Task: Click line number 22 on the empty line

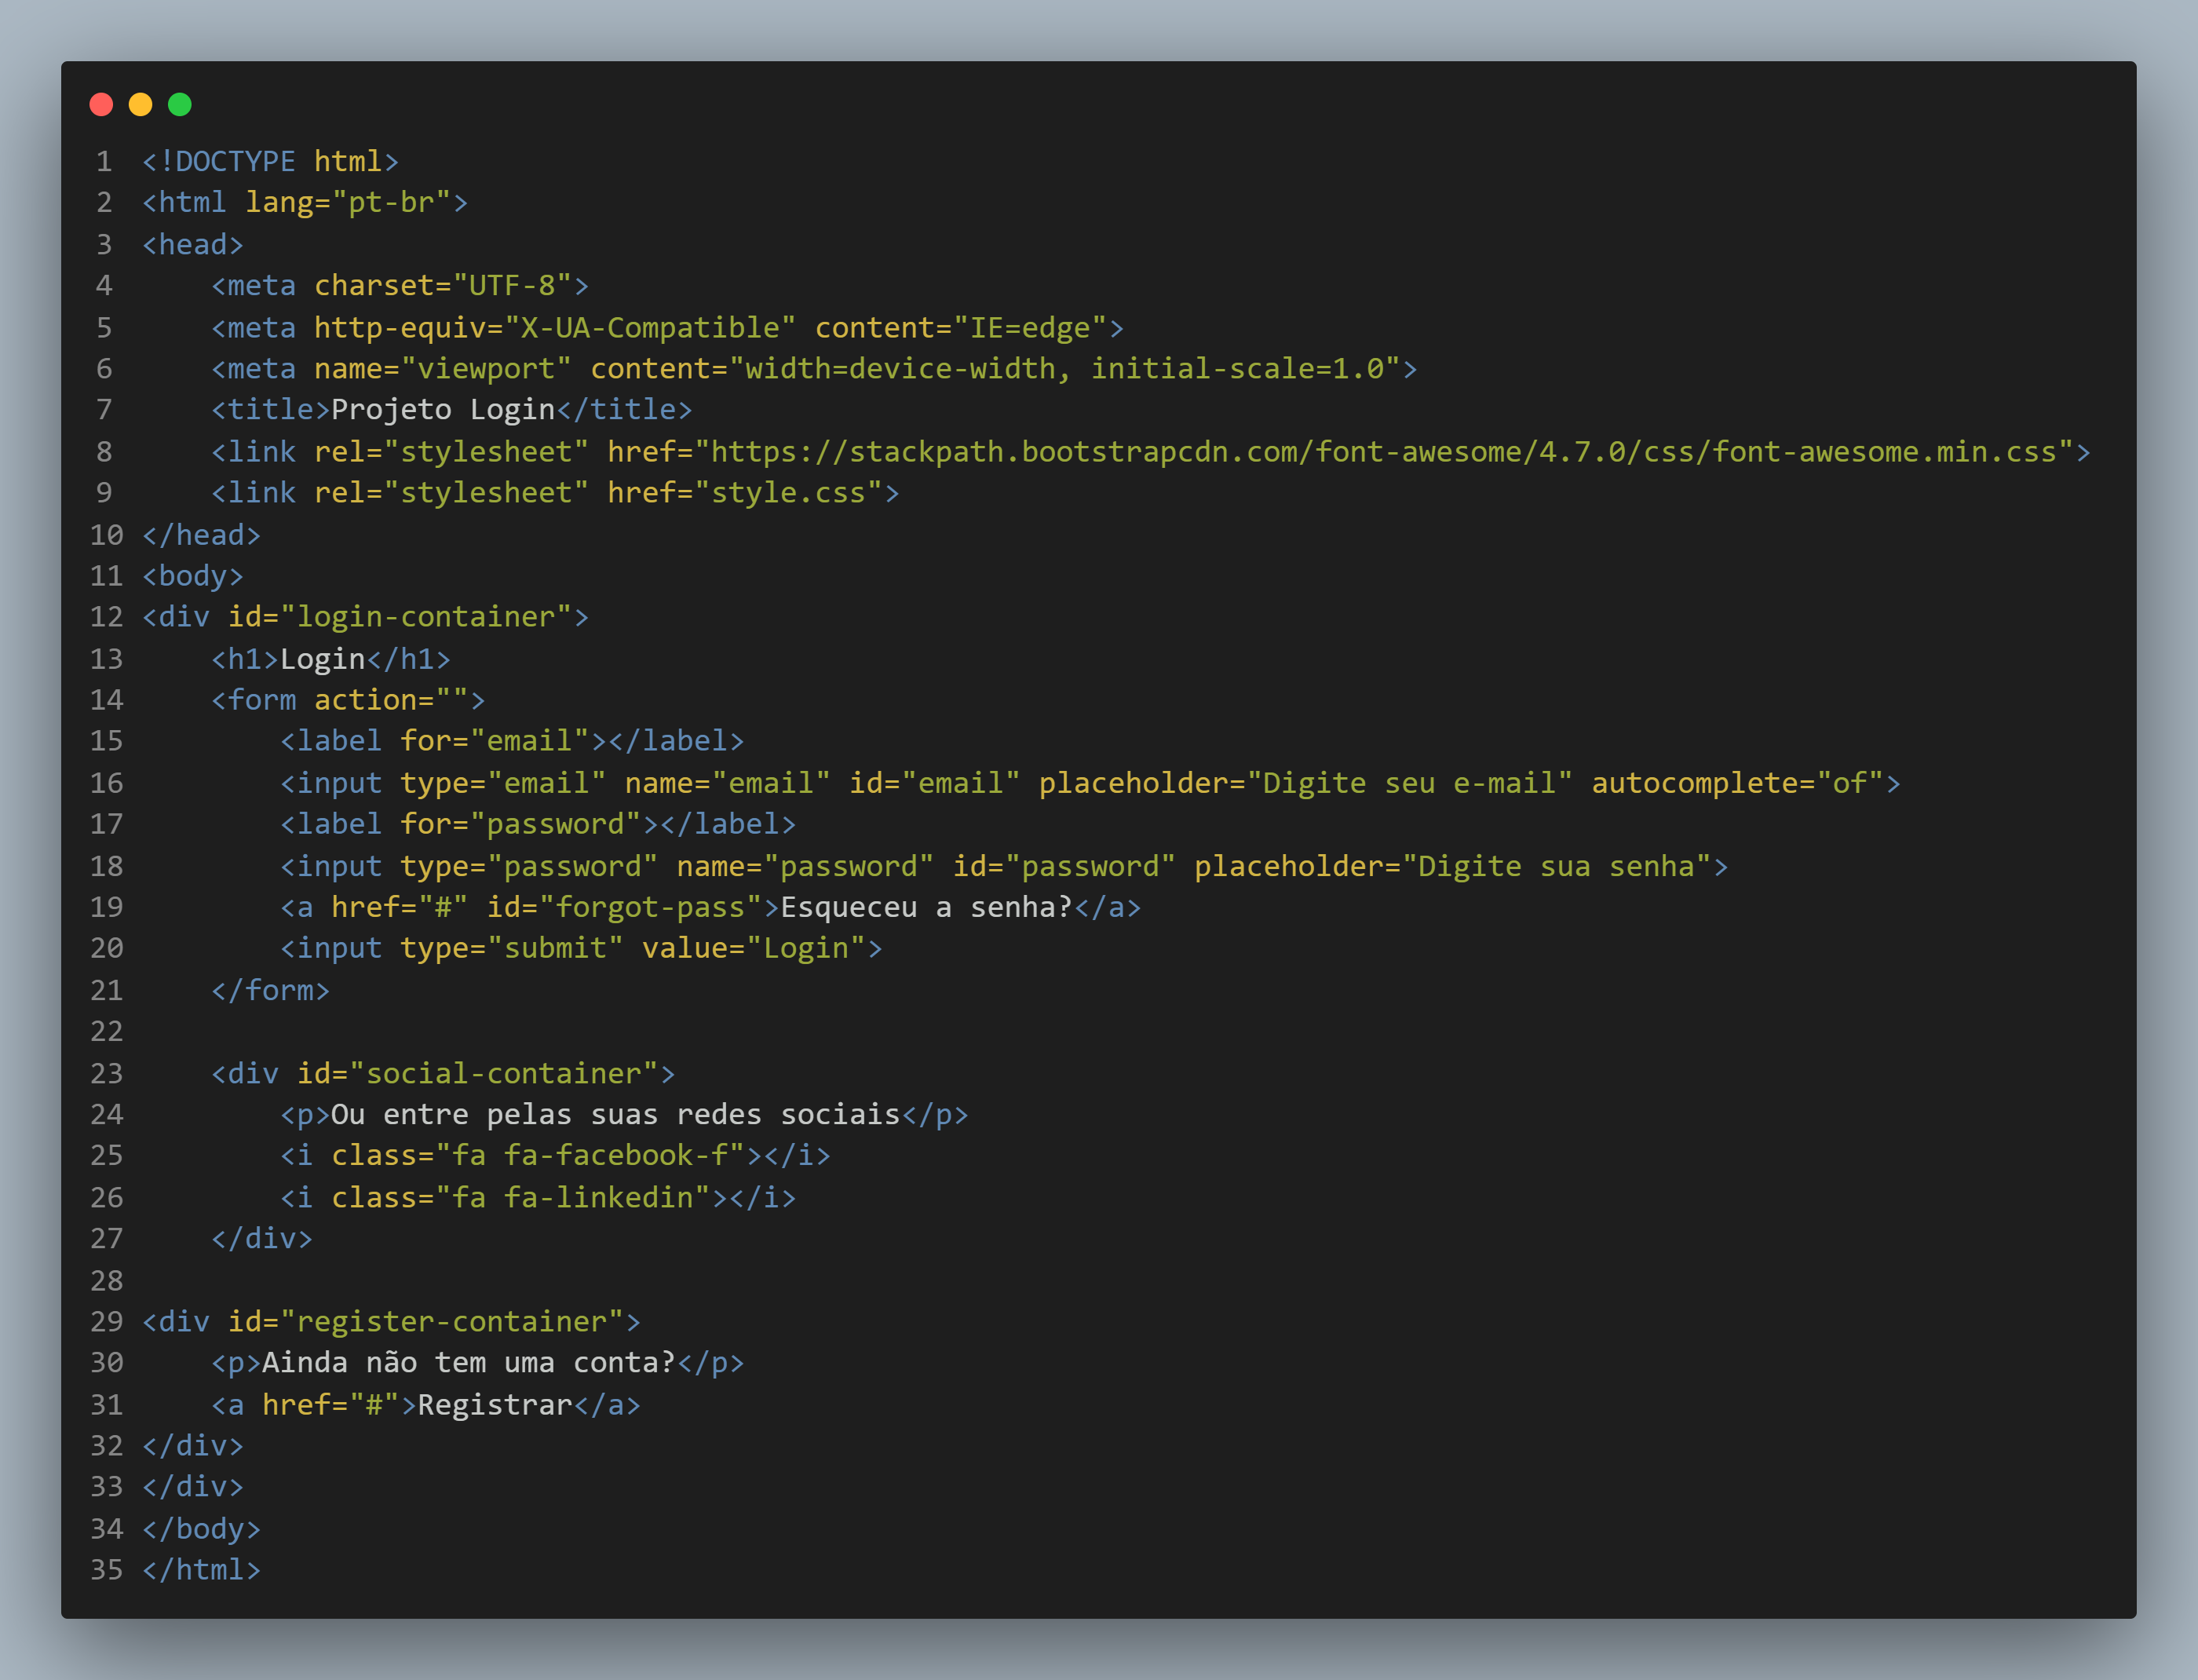Action: tap(106, 1031)
